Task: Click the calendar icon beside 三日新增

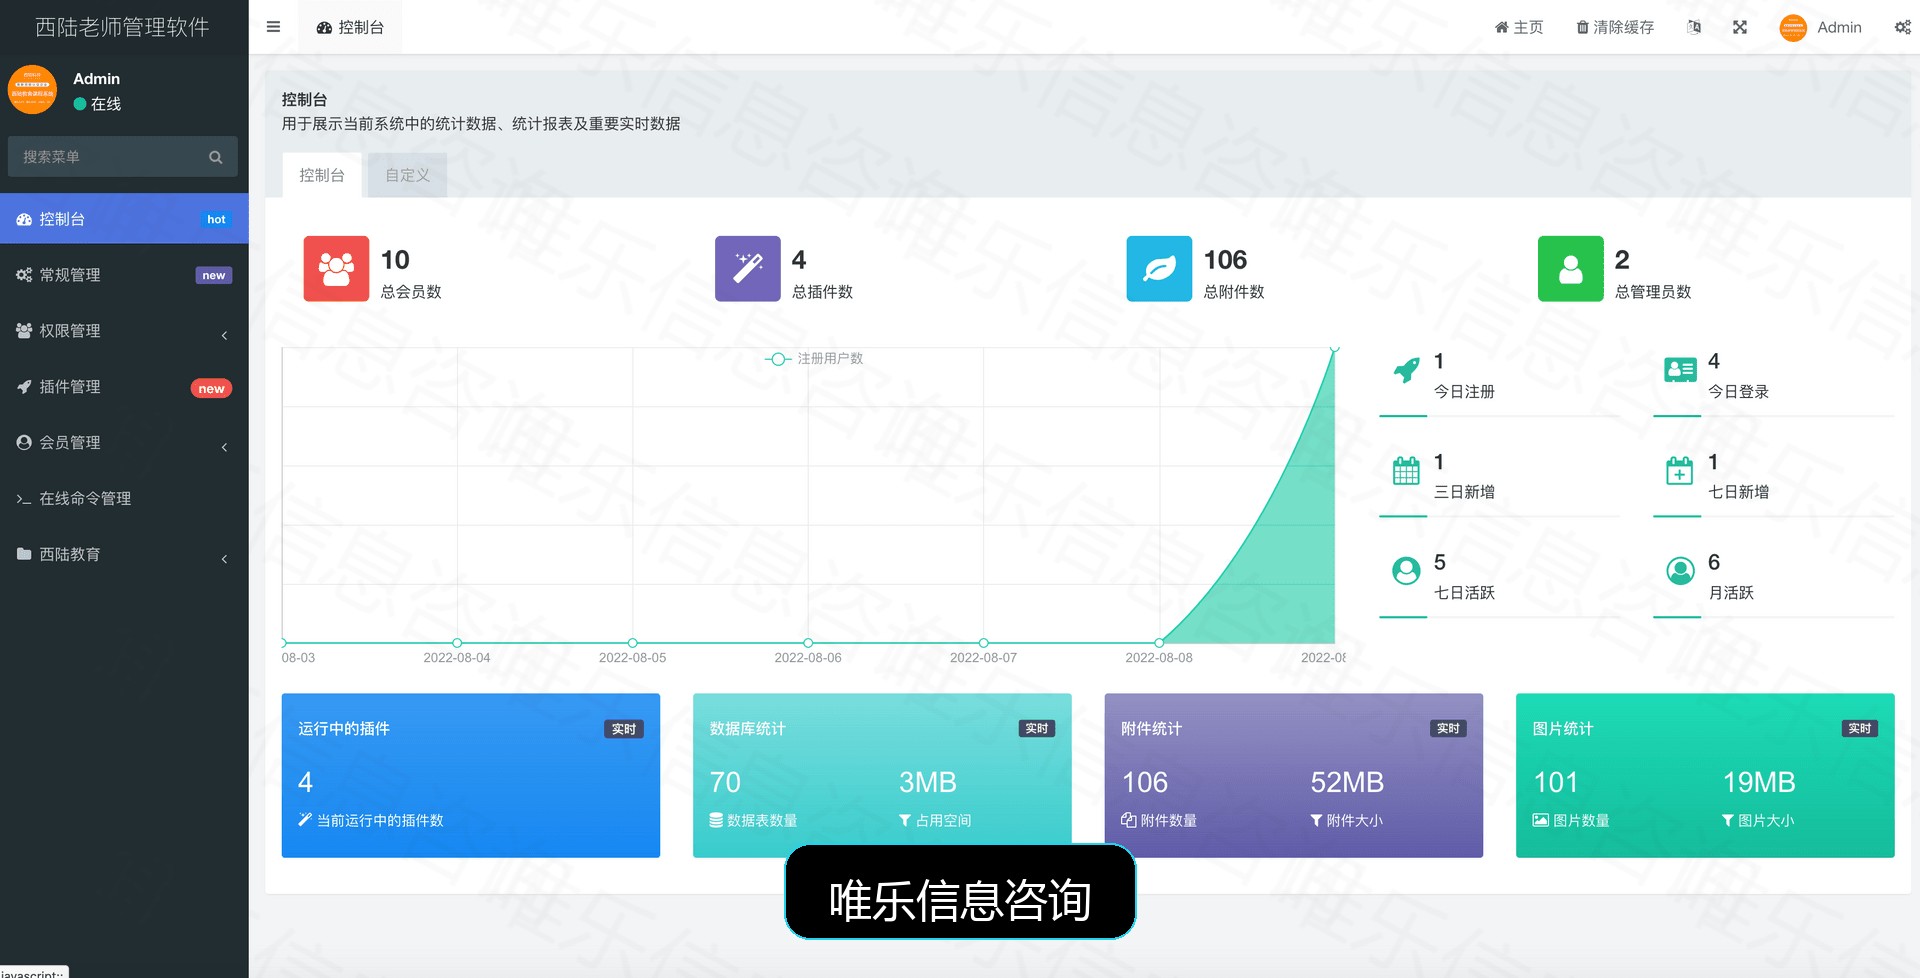Action: [1406, 470]
